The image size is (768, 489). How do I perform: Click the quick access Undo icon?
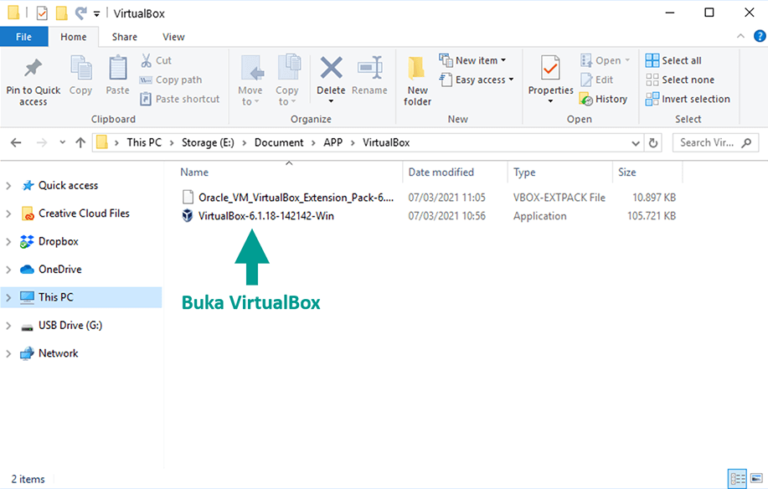81,13
